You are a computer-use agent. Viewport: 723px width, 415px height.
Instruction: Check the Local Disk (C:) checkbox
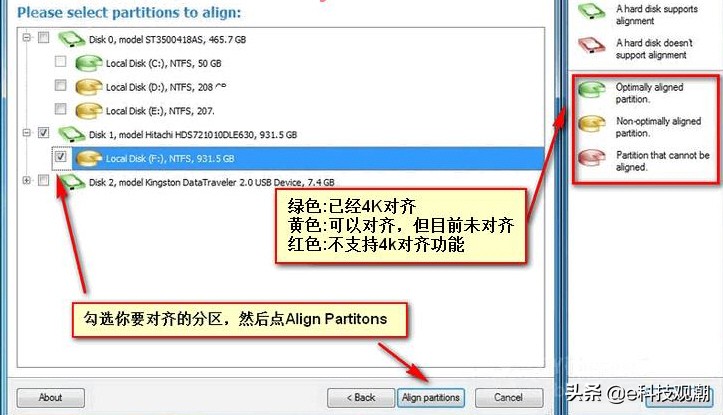(60, 61)
